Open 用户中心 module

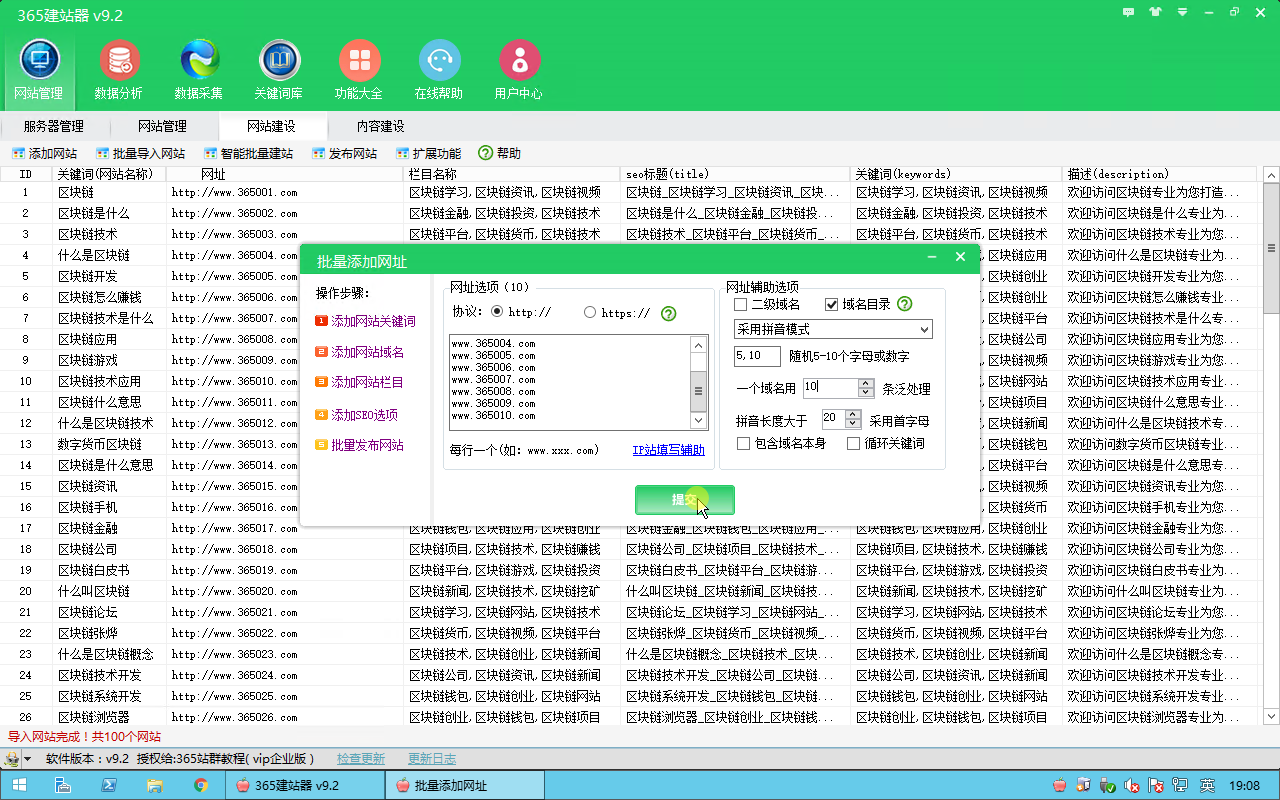point(519,70)
